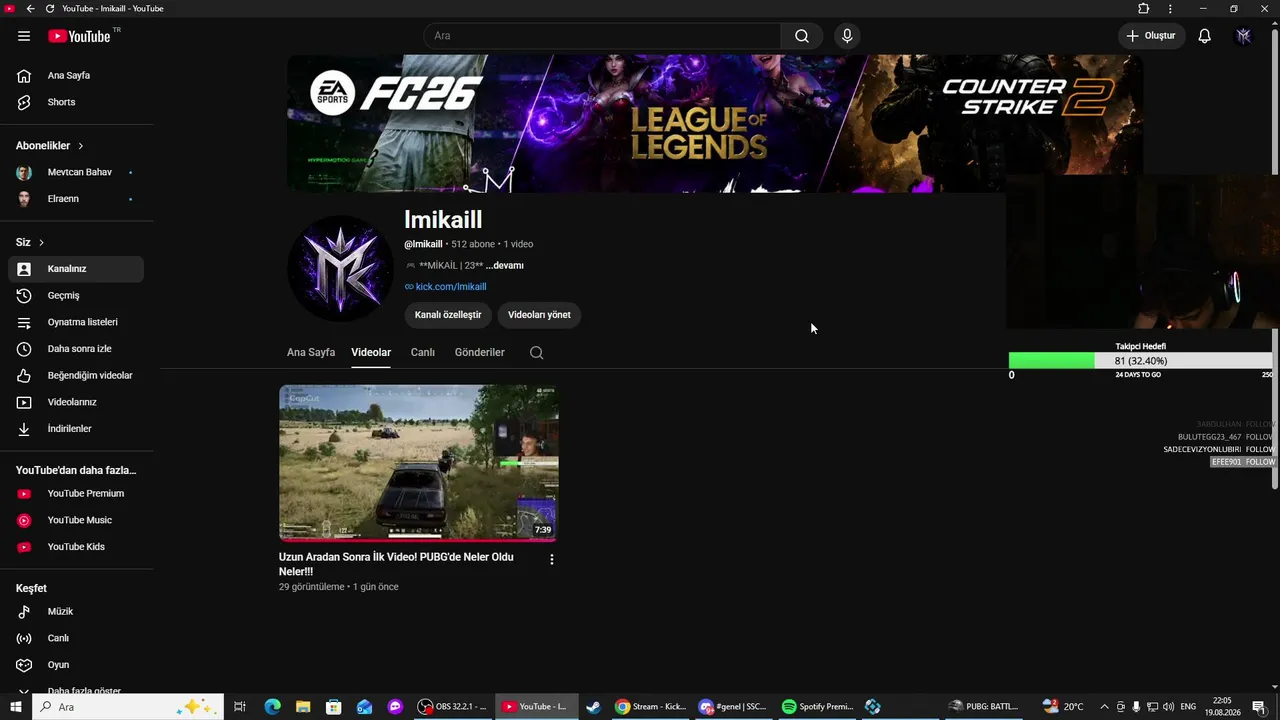Switch to OBS in the taskbar
1280x720 pixels.
point(452,707)
